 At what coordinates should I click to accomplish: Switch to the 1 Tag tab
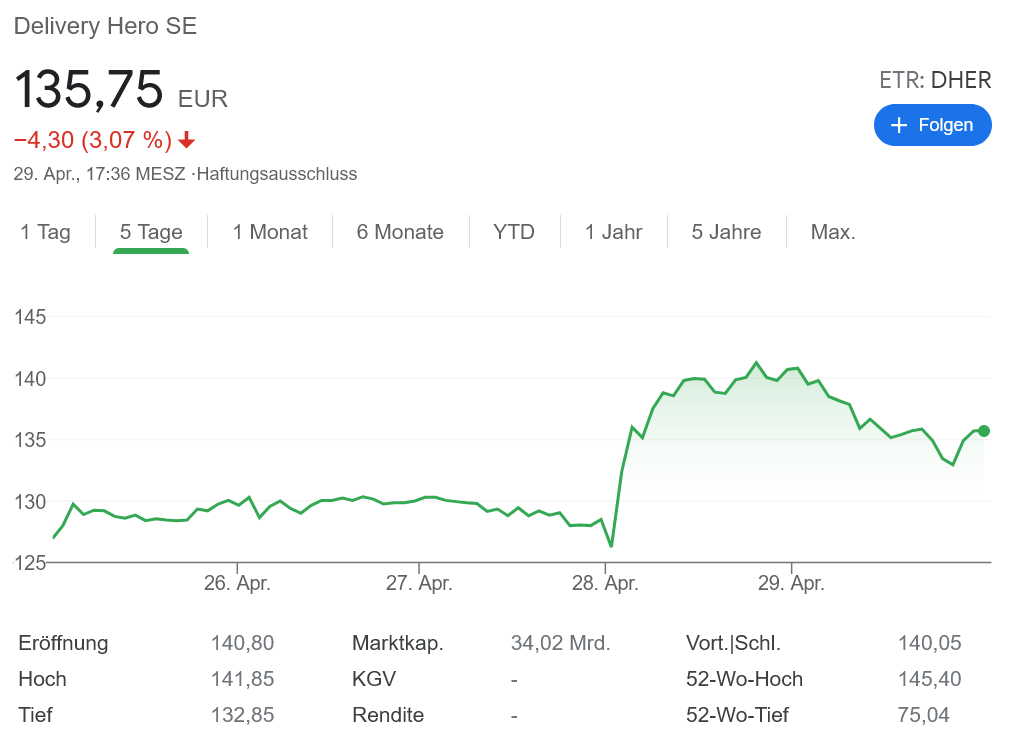pos(46,232)
